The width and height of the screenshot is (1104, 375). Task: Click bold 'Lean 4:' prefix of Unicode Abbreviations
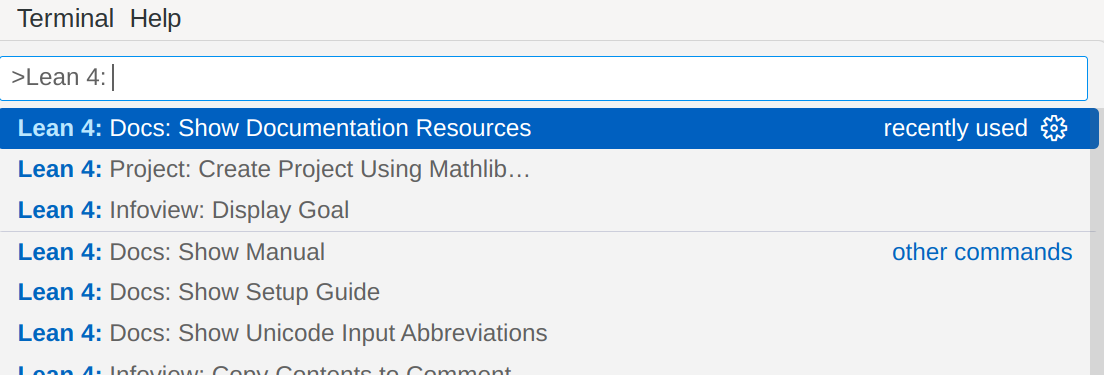pos(61,333)
